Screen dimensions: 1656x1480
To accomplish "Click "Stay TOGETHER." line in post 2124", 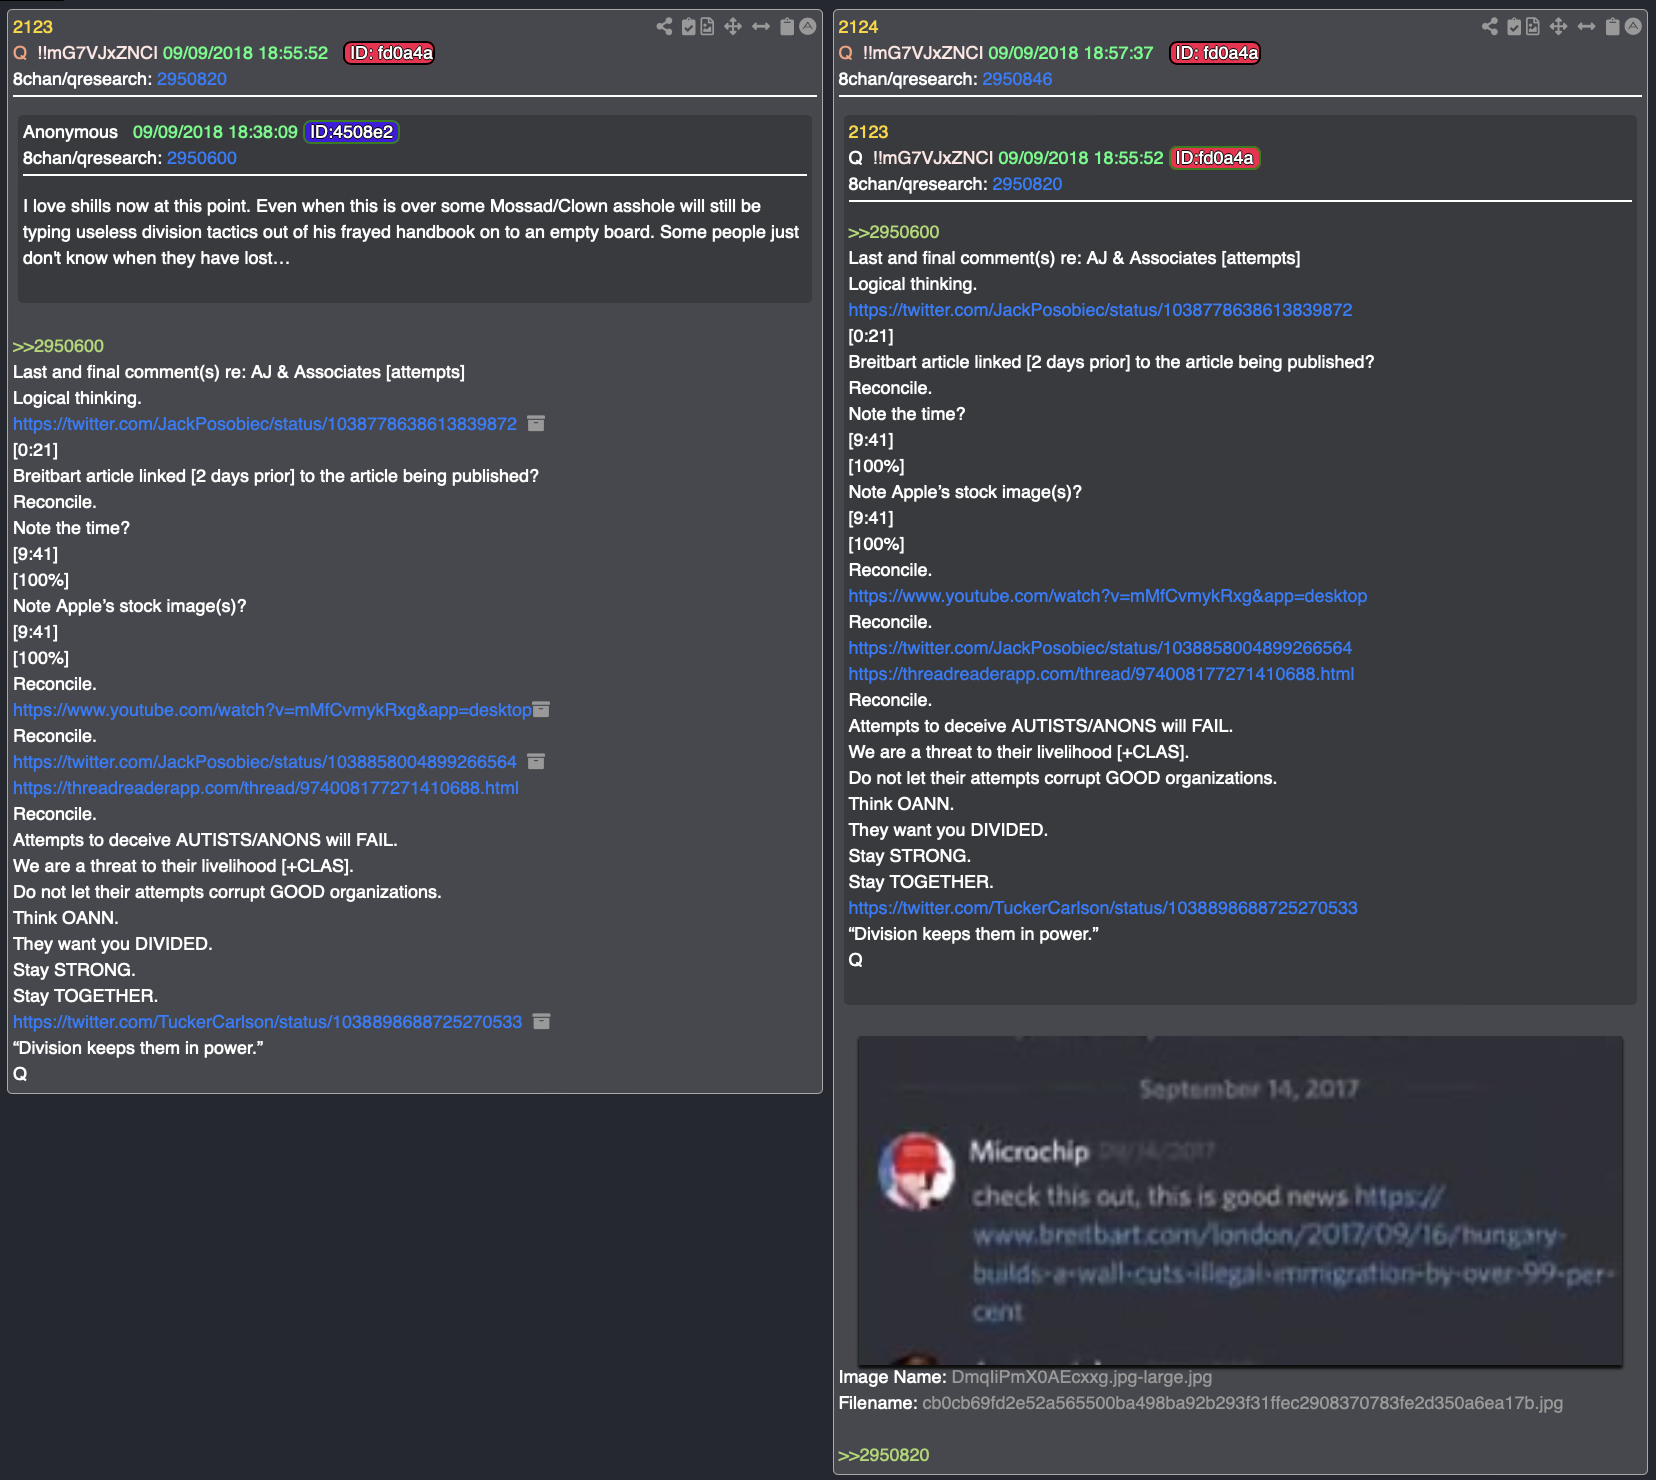I will 921,882.
